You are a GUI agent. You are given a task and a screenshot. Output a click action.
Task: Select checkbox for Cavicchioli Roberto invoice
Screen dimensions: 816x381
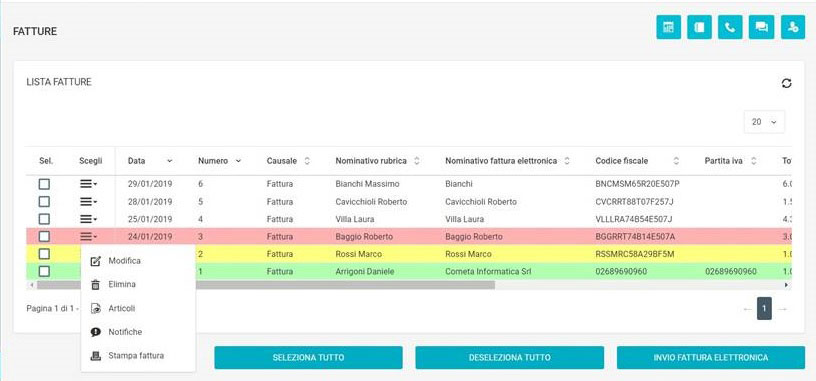45,201
